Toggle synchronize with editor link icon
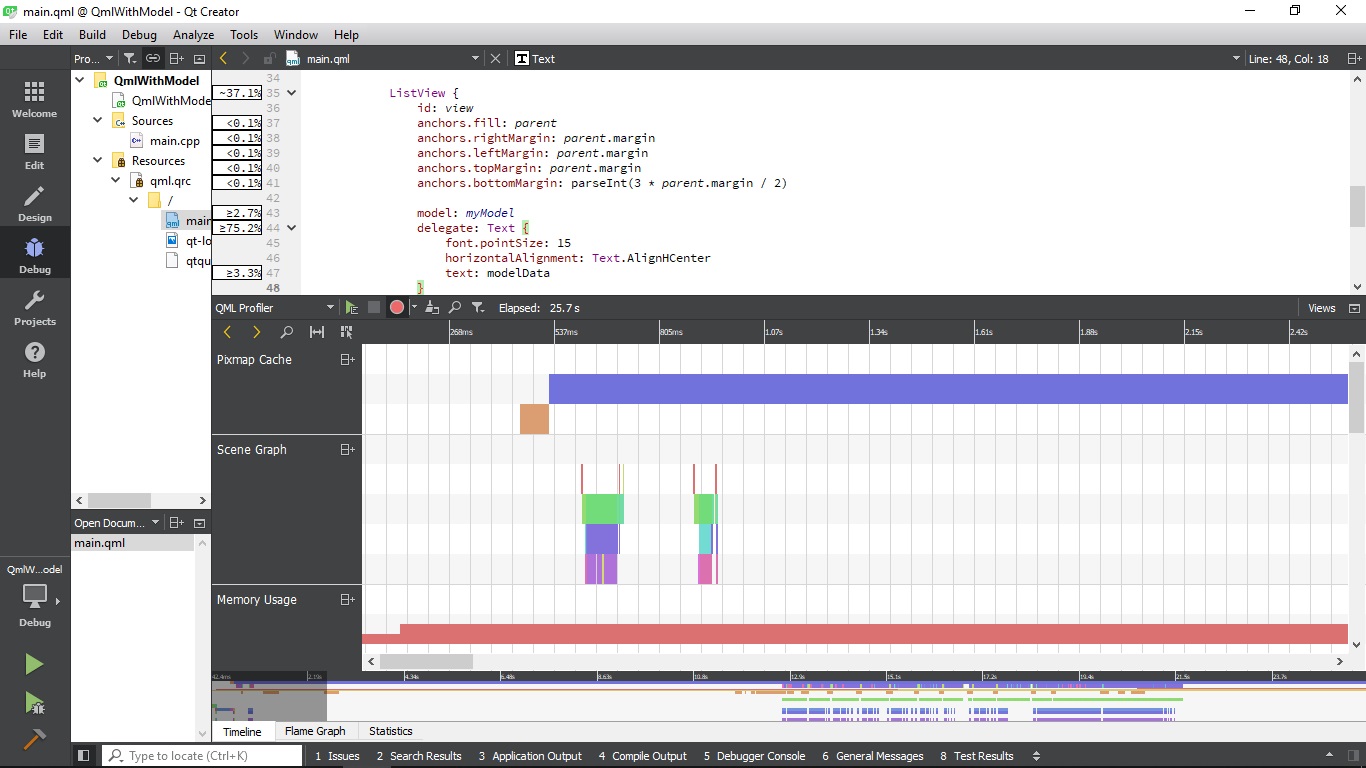This screenshot has height=768, width=1366. coord(153,59)
